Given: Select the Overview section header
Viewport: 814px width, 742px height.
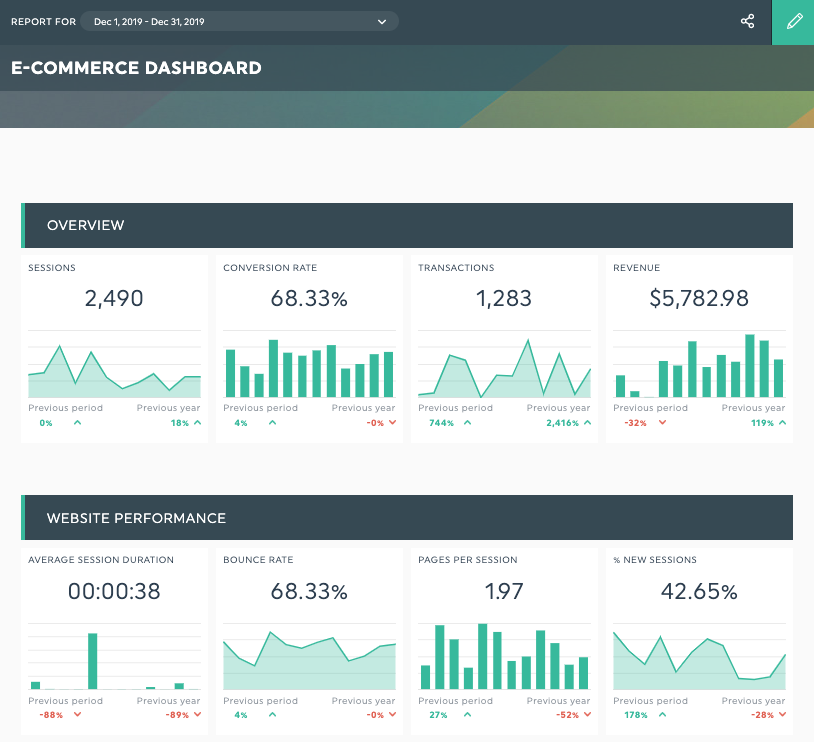Looking at the screenshot, I should click(407, 225).
